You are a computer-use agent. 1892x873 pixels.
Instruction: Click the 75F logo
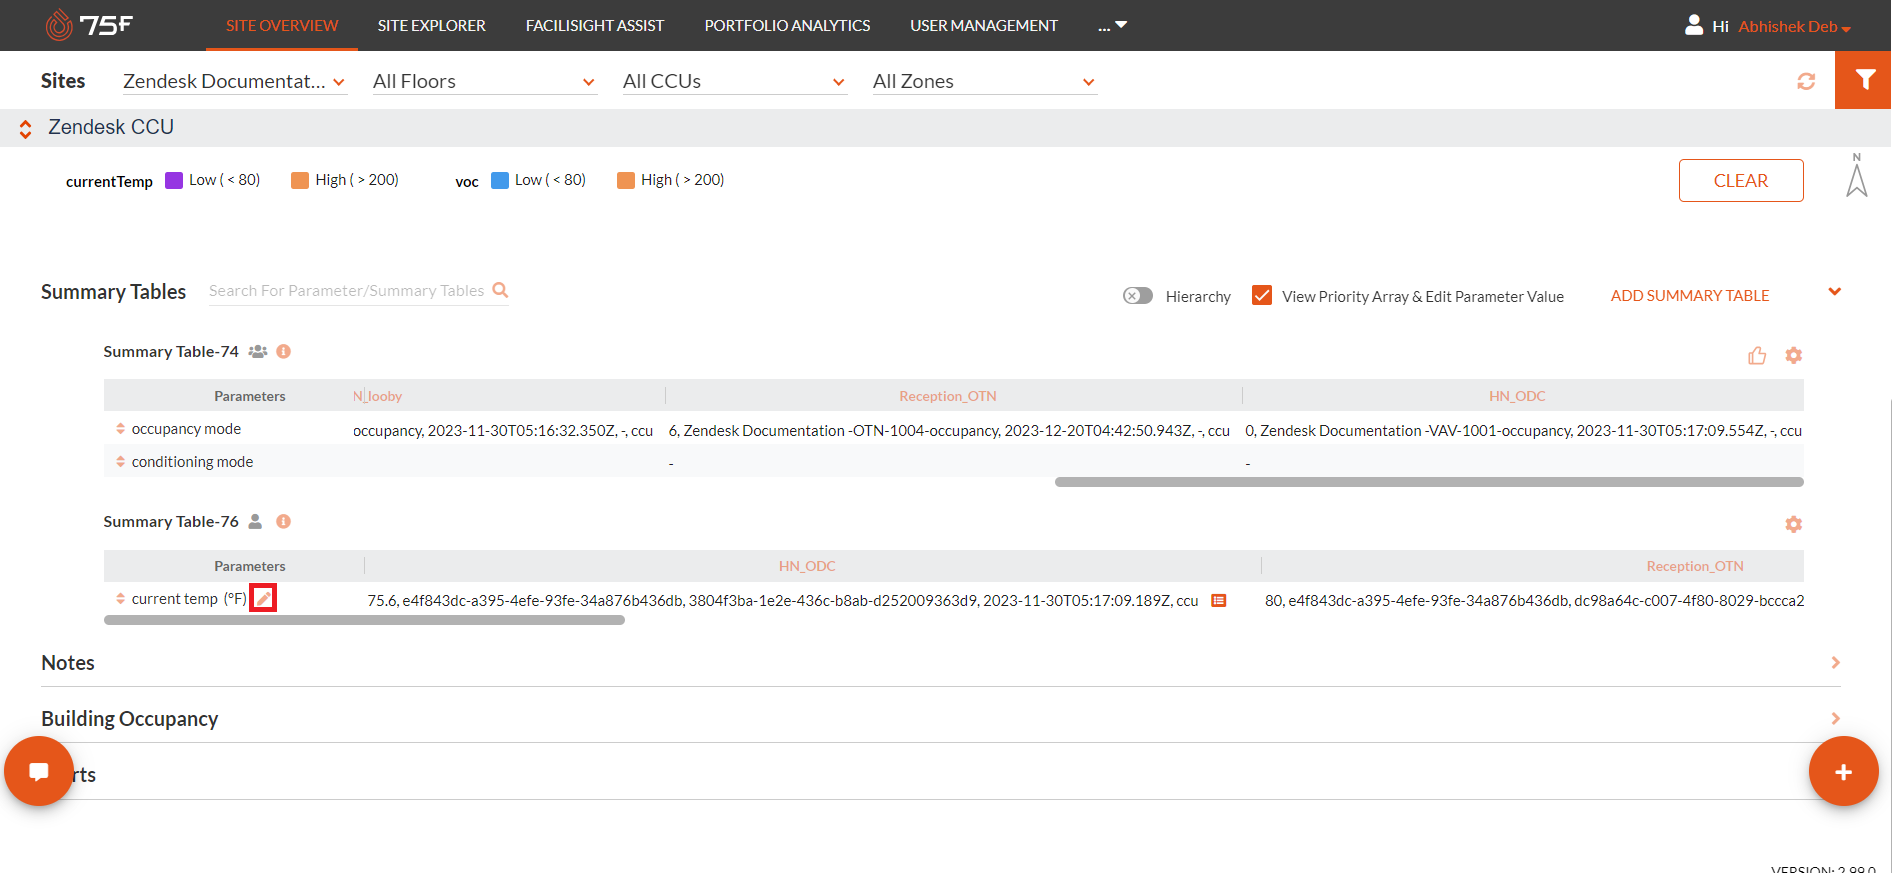click(89, 25)
